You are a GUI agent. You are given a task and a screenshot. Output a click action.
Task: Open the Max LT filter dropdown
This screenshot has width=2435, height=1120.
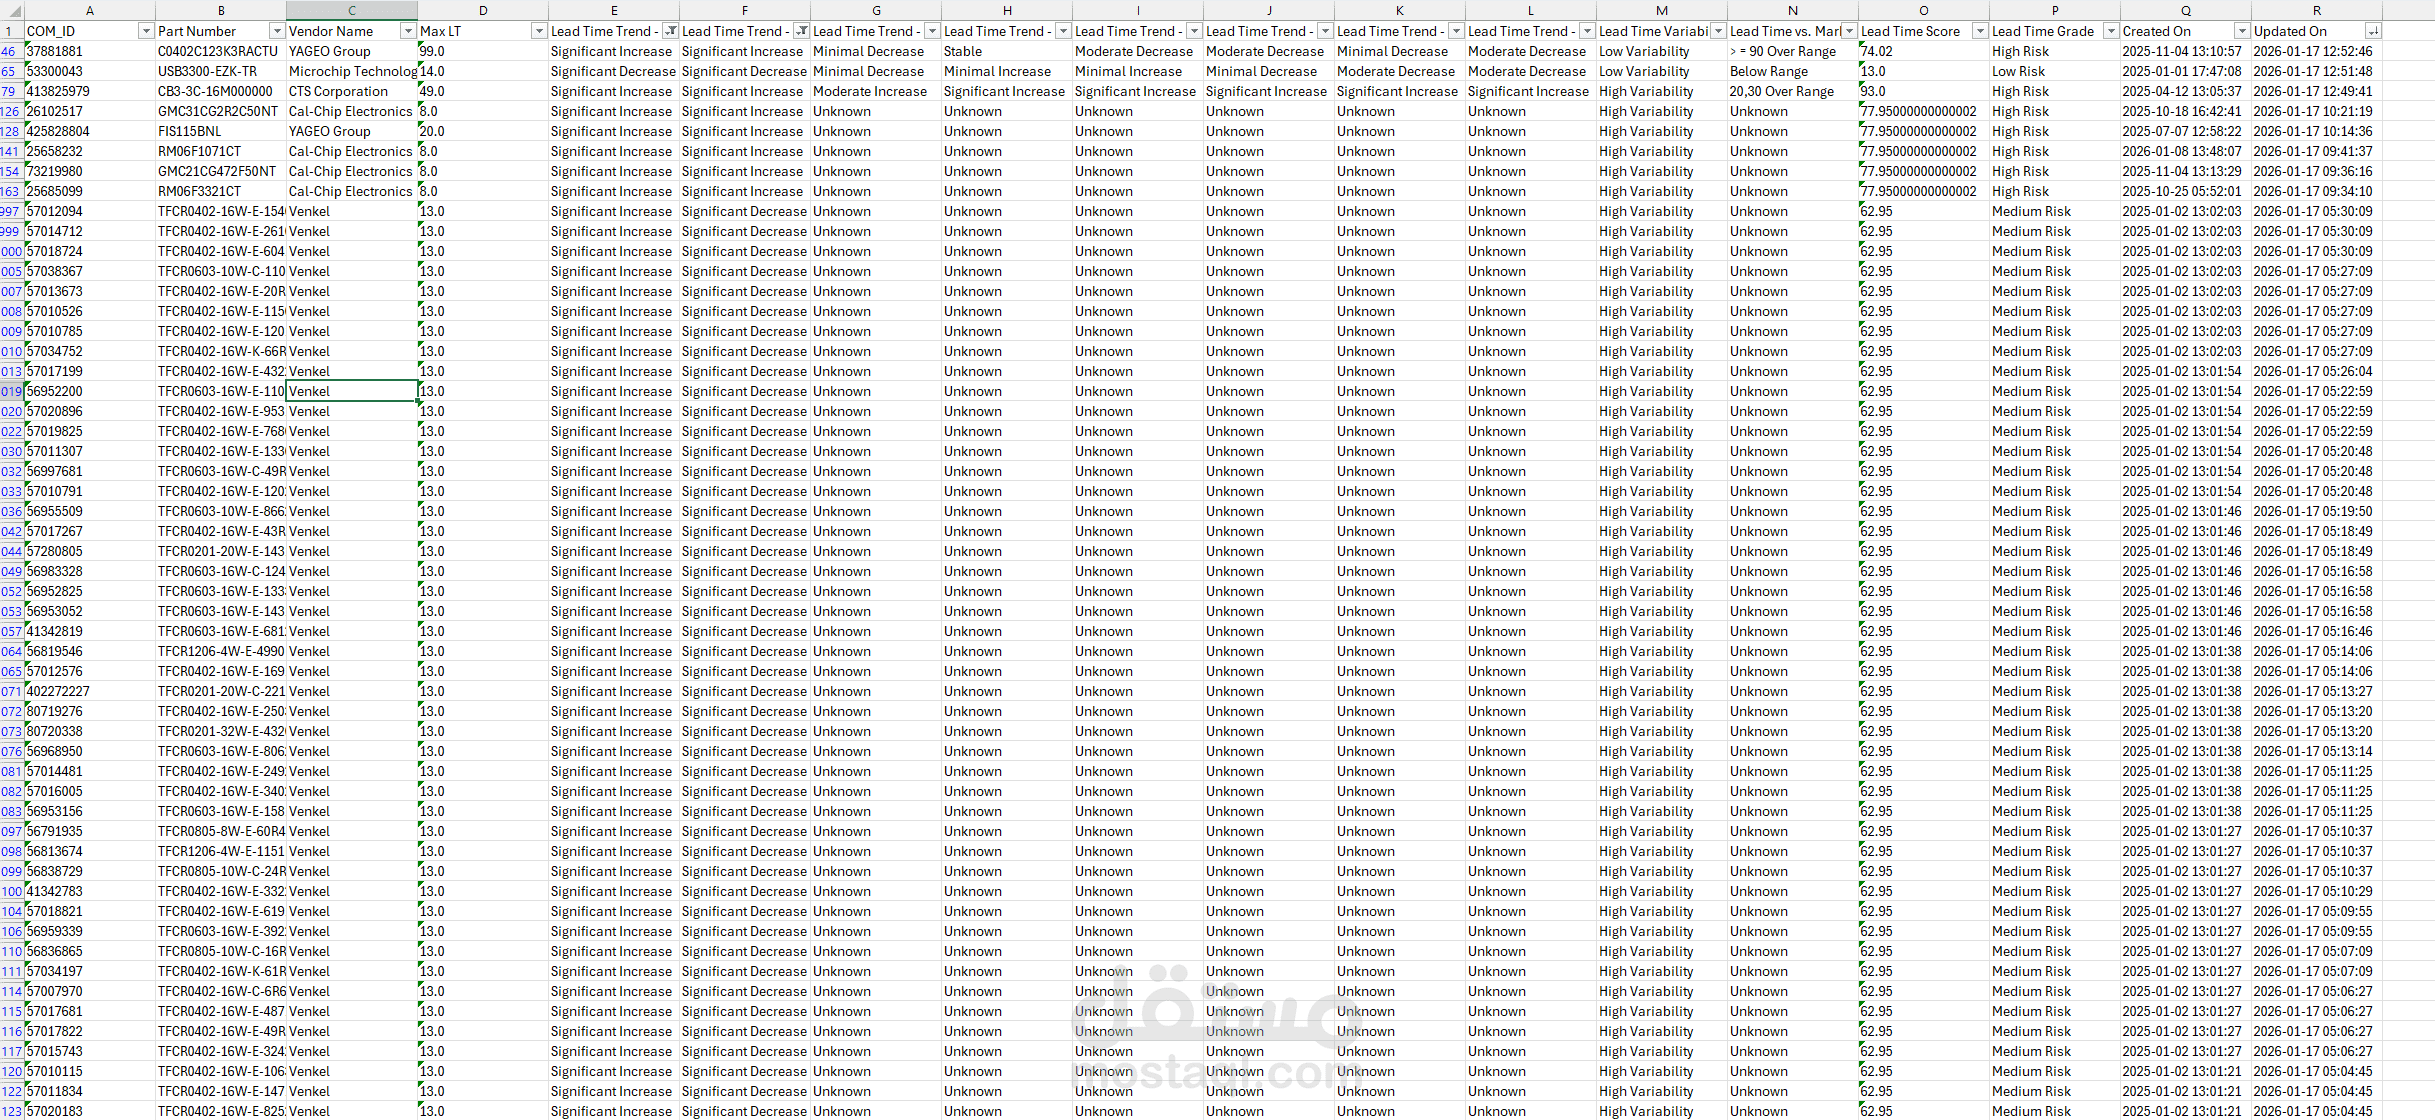pyautogui.click(x=539, y=31)
